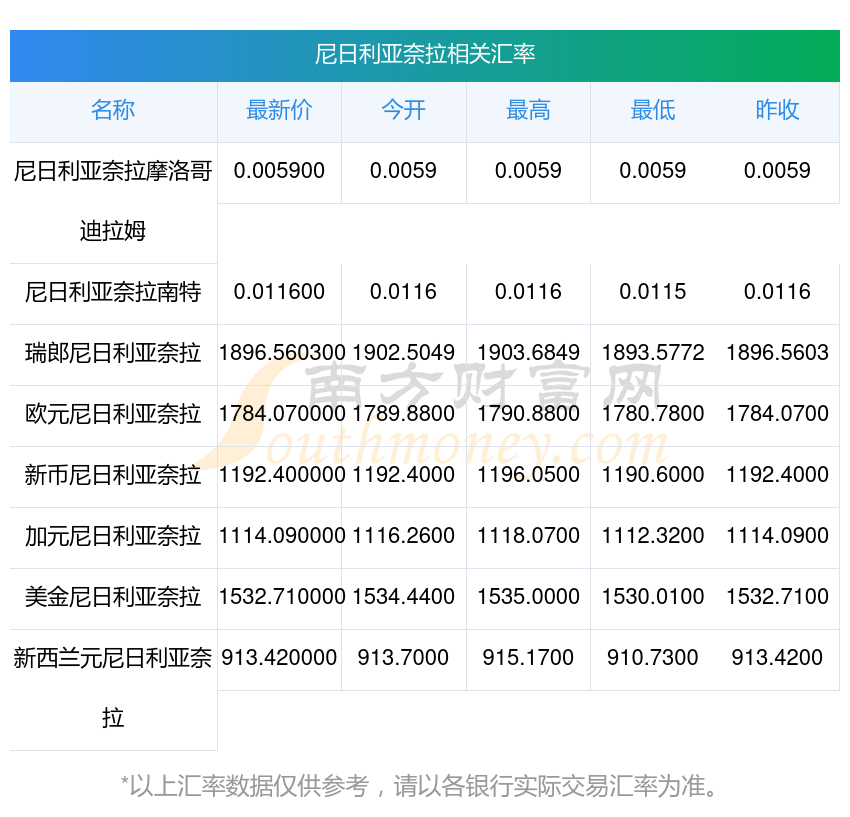This screenshot has width=850, height=817.
Task: Select latest price 0.005900
Action: pos(279,171)
